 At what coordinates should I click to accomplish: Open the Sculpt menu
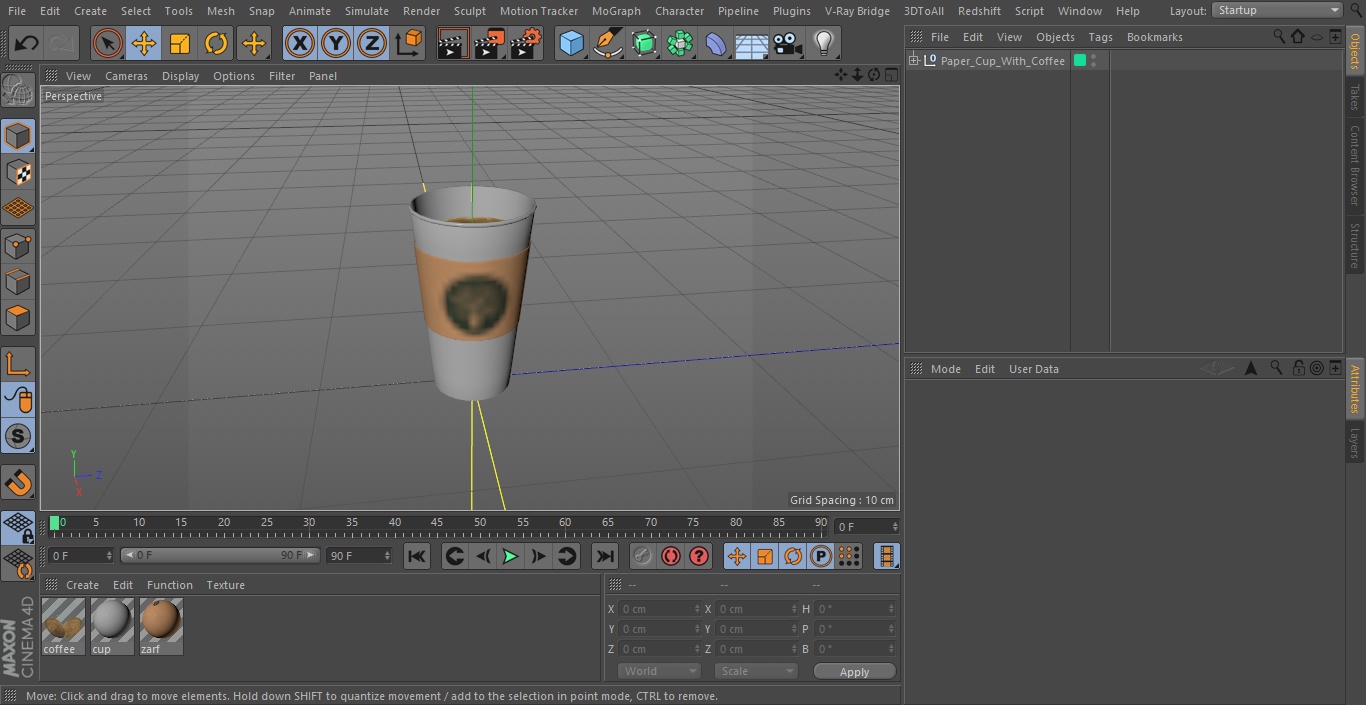coord(470,11)
